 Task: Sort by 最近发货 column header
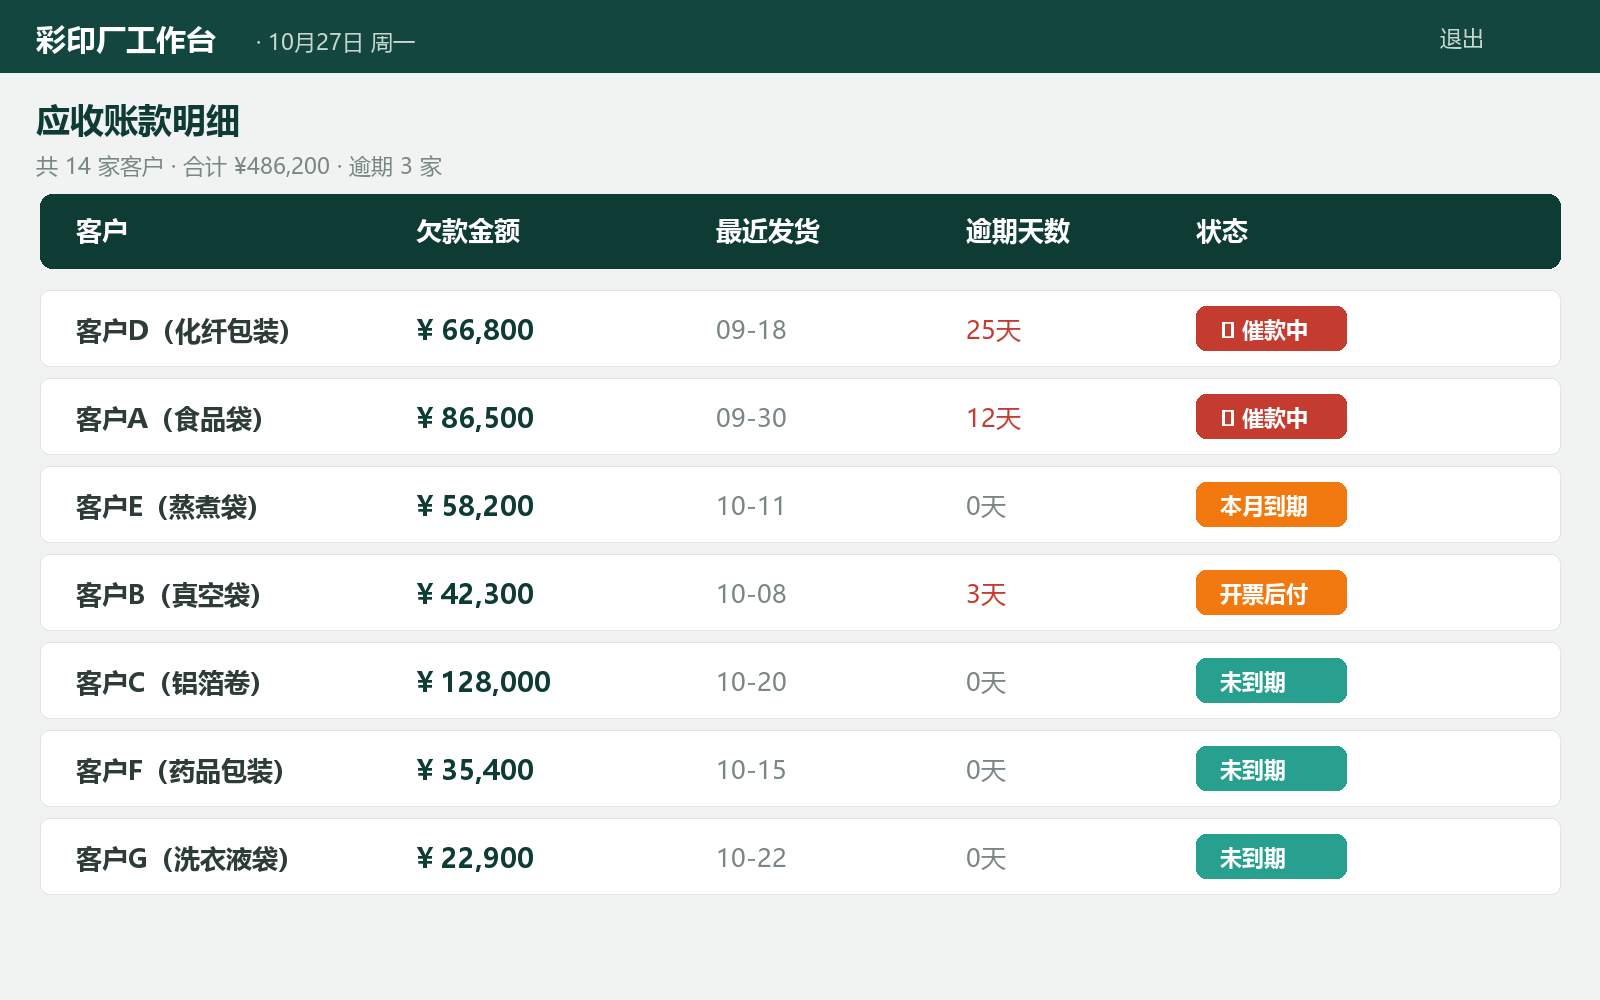[768, 232]
